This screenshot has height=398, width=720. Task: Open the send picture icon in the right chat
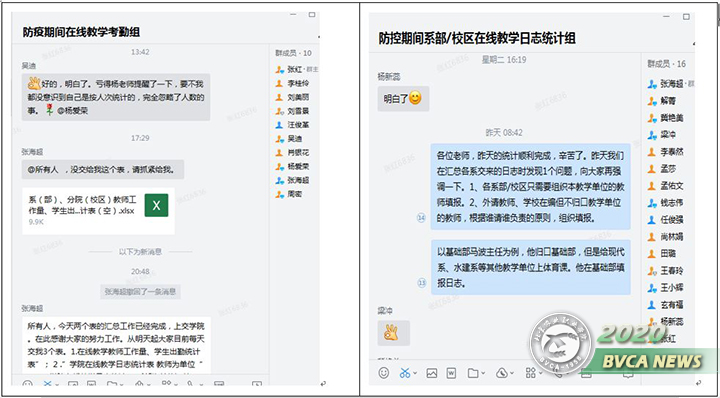coord(432,373)
